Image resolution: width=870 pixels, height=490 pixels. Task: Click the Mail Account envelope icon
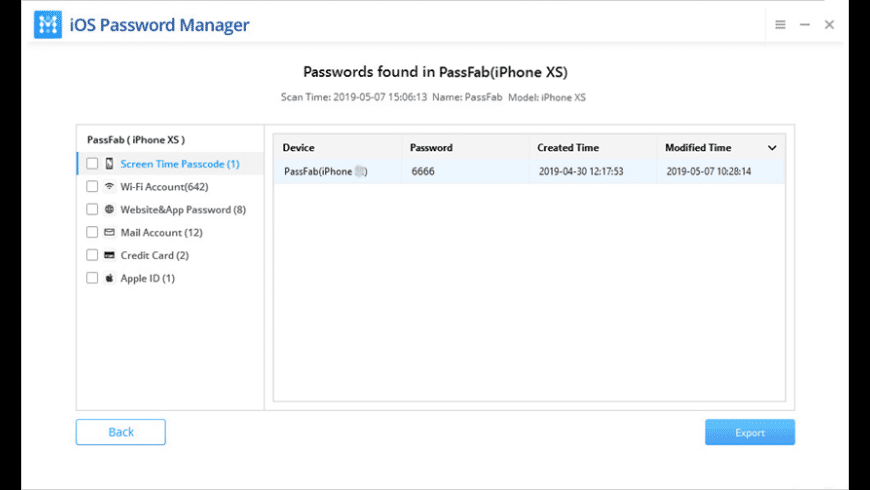[109, 232]
